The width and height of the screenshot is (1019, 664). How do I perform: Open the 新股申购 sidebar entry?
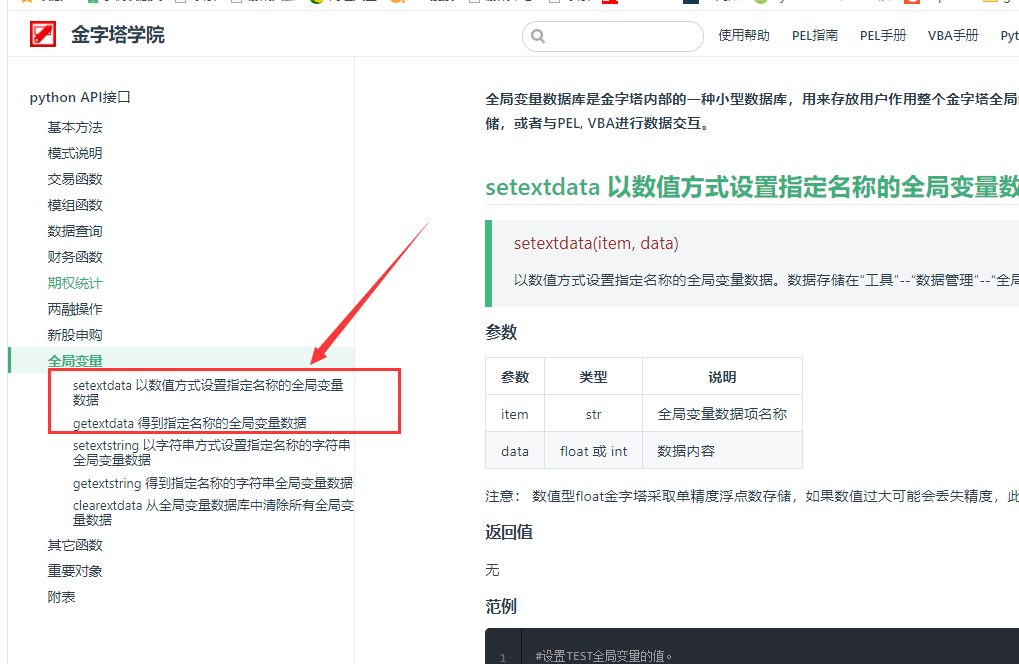click(x=75, y=335)
